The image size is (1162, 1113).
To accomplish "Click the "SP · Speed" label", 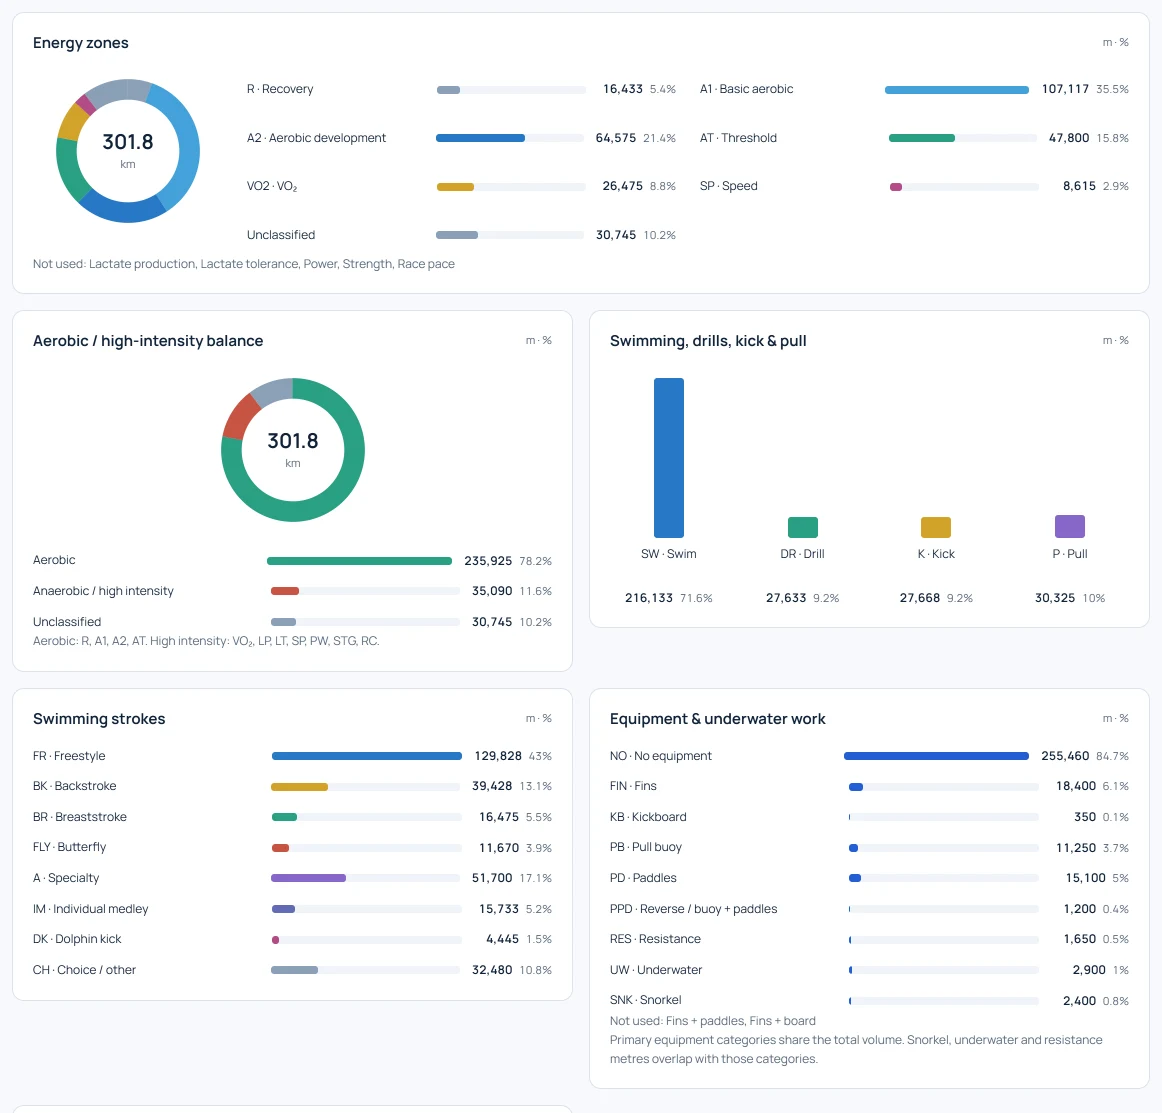I will (728, 186).
